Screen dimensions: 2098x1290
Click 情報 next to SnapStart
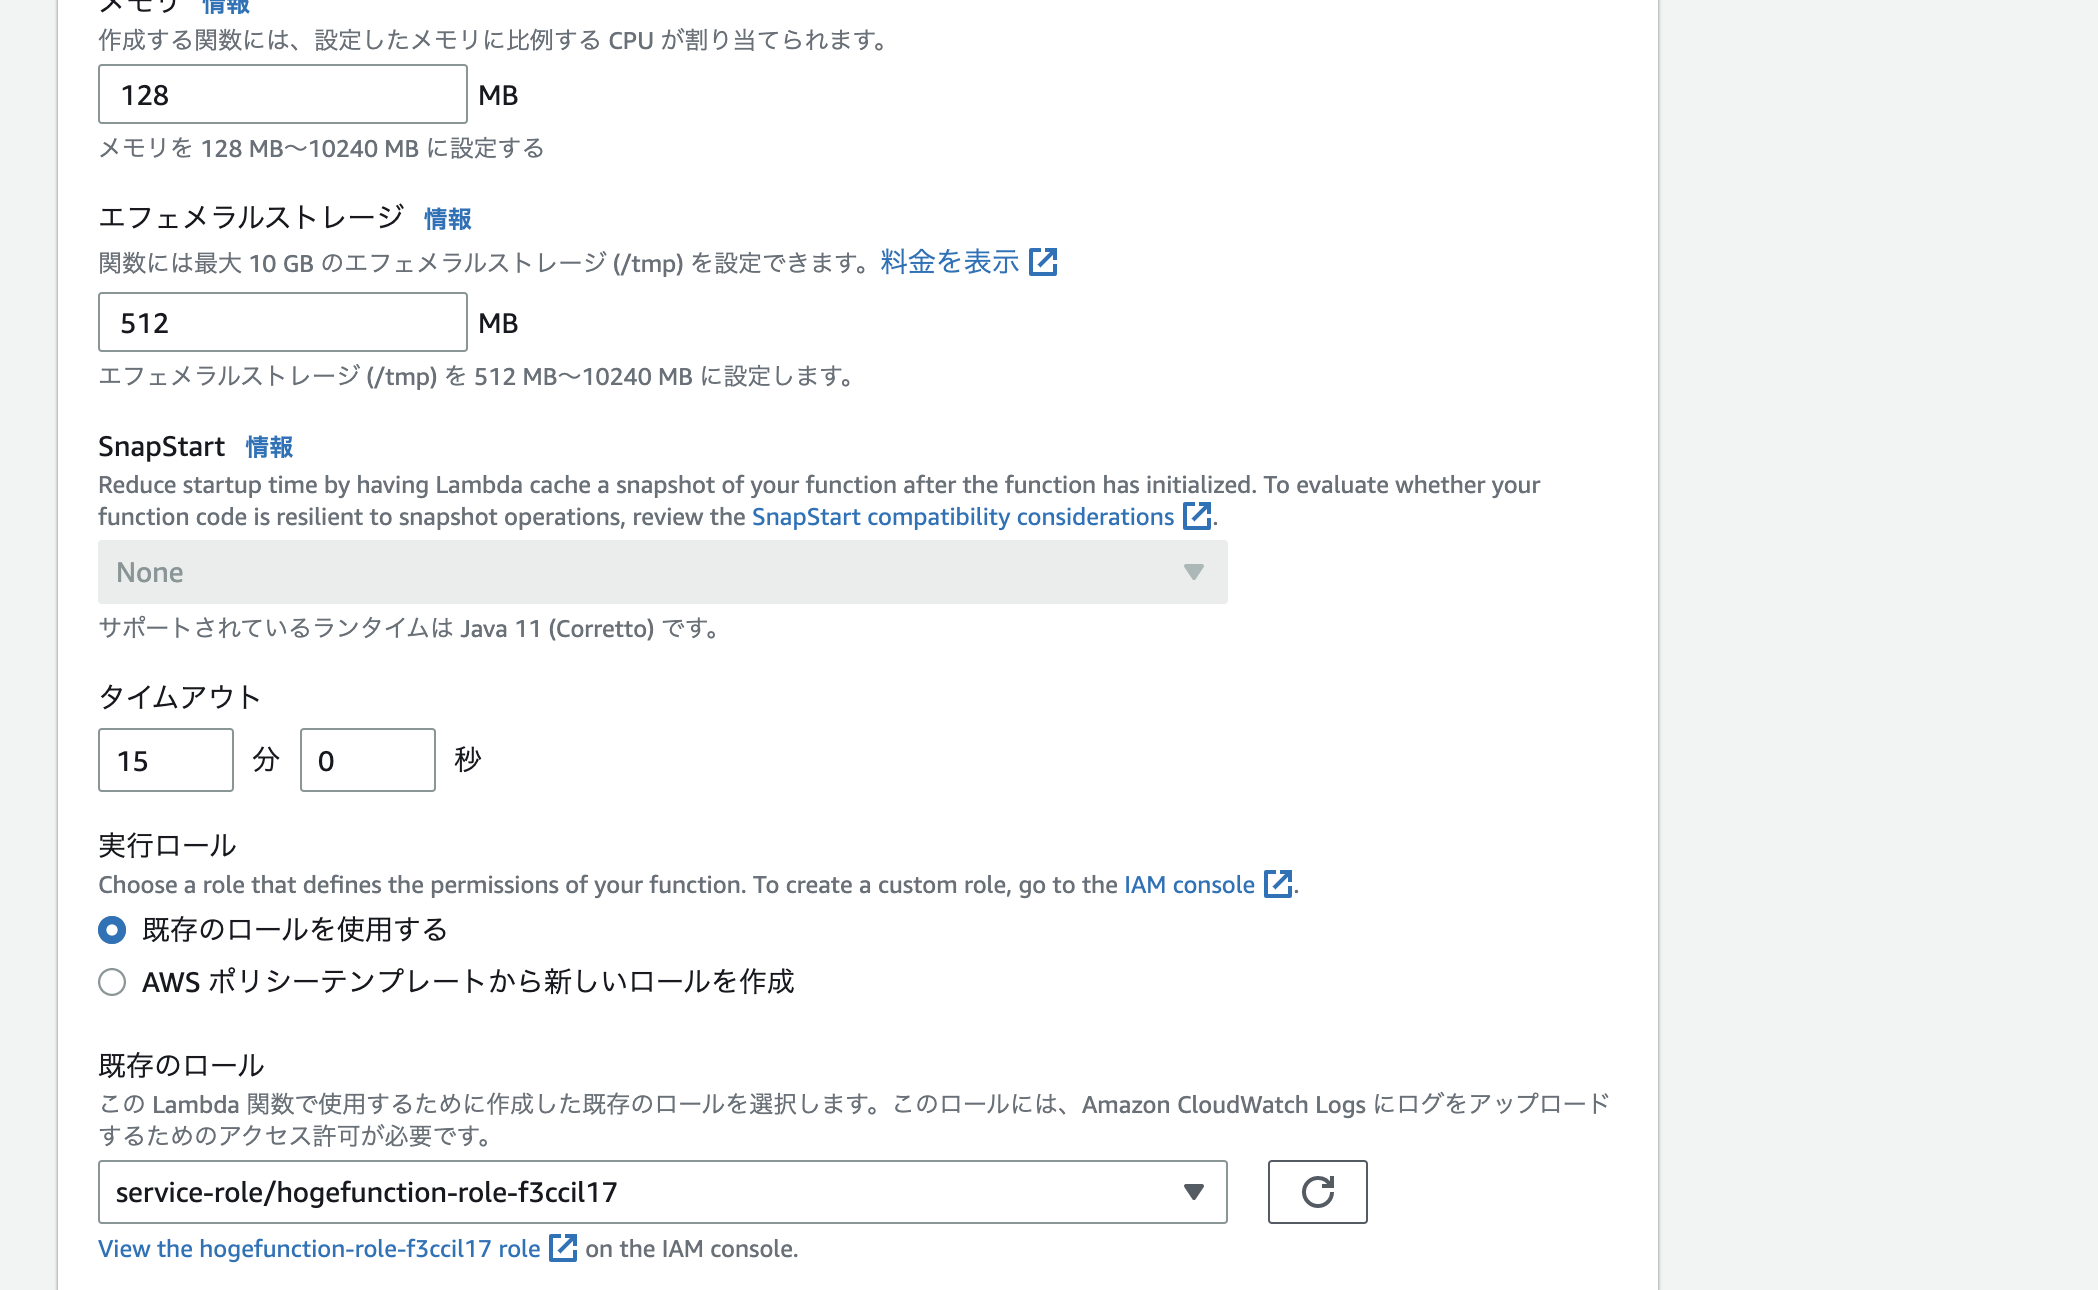[268, 447]
